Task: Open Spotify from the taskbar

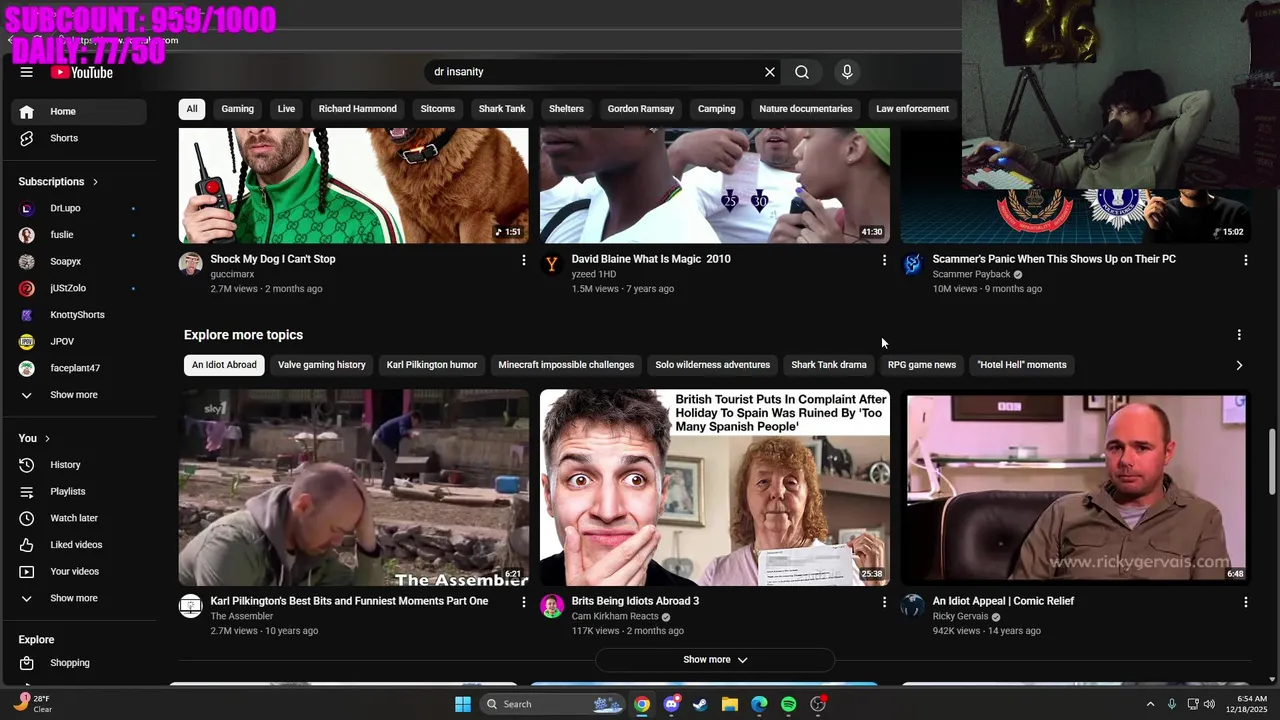Action: (x=789, y=704)
